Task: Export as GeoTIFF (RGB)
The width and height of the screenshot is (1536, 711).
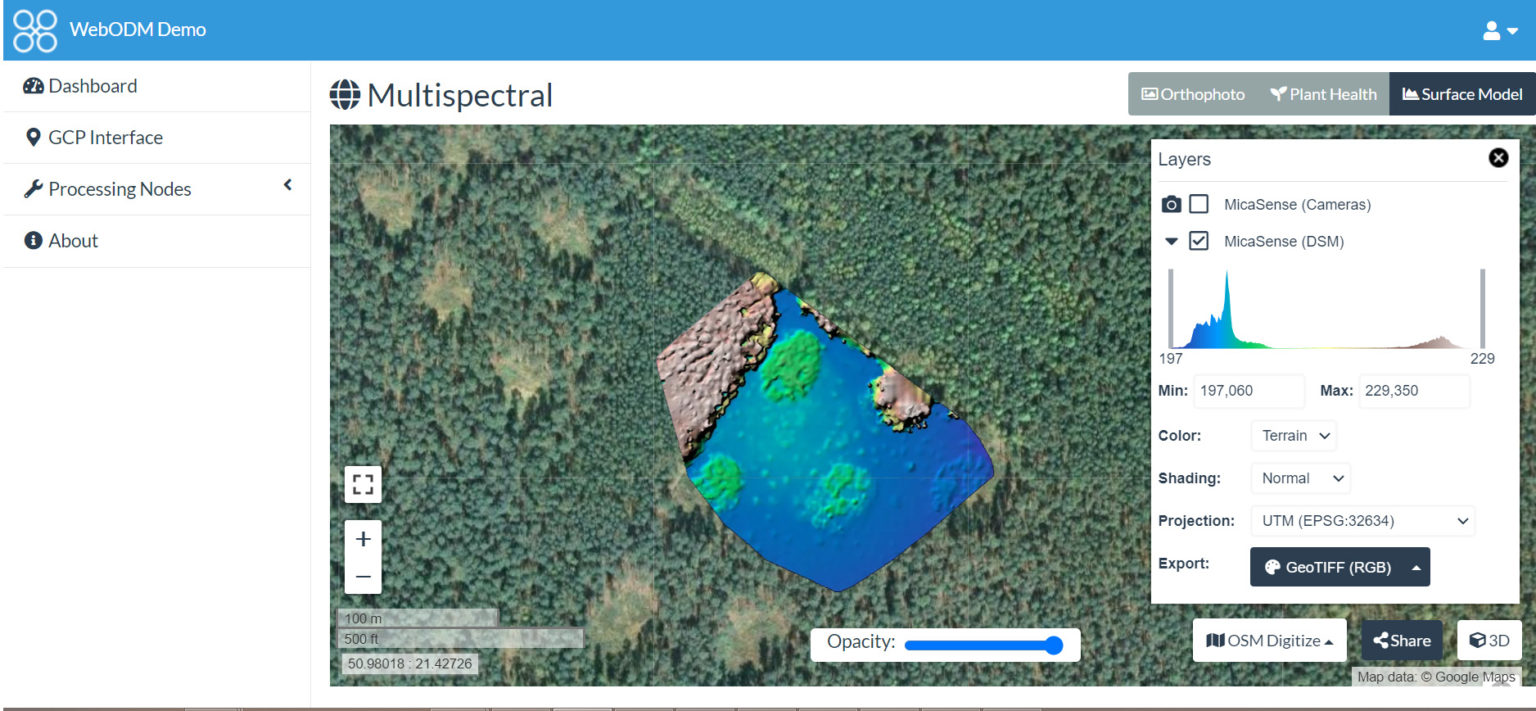Action: point(1339,567)
